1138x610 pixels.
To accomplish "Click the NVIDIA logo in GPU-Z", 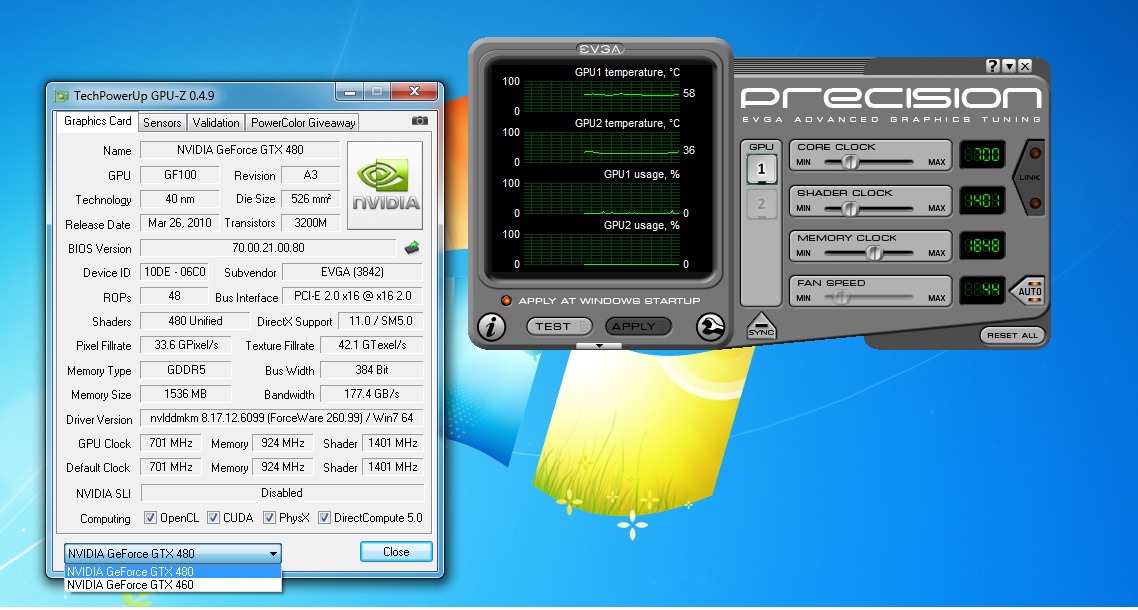I will 385,186.
